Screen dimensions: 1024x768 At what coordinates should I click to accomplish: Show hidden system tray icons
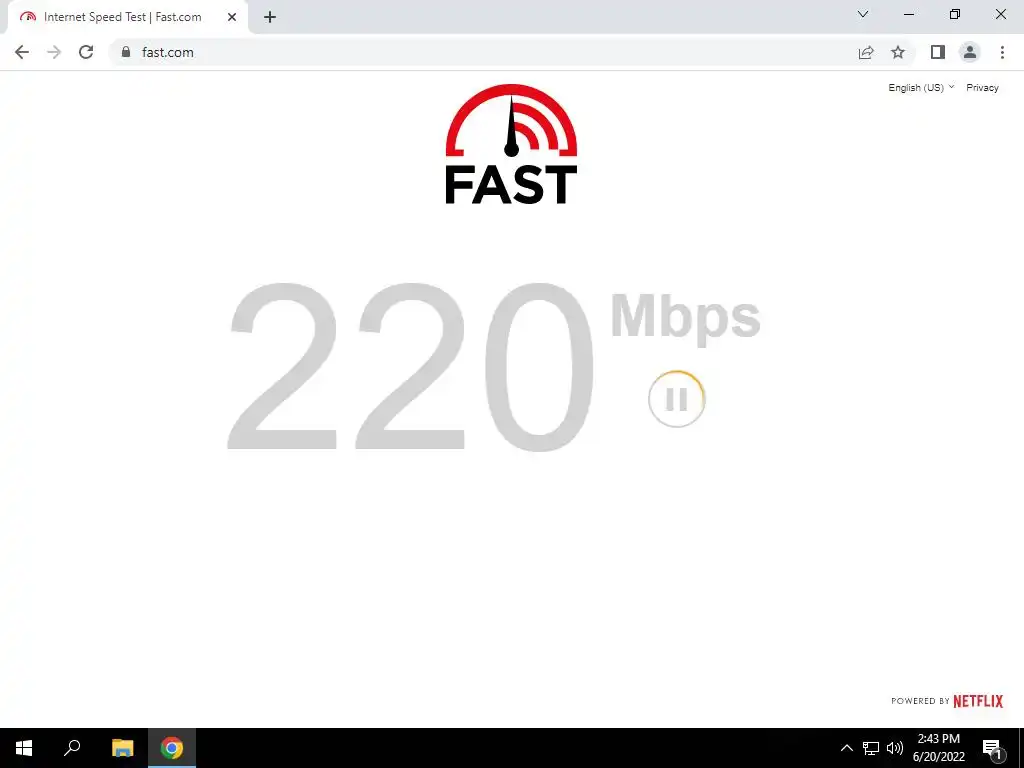846,748
